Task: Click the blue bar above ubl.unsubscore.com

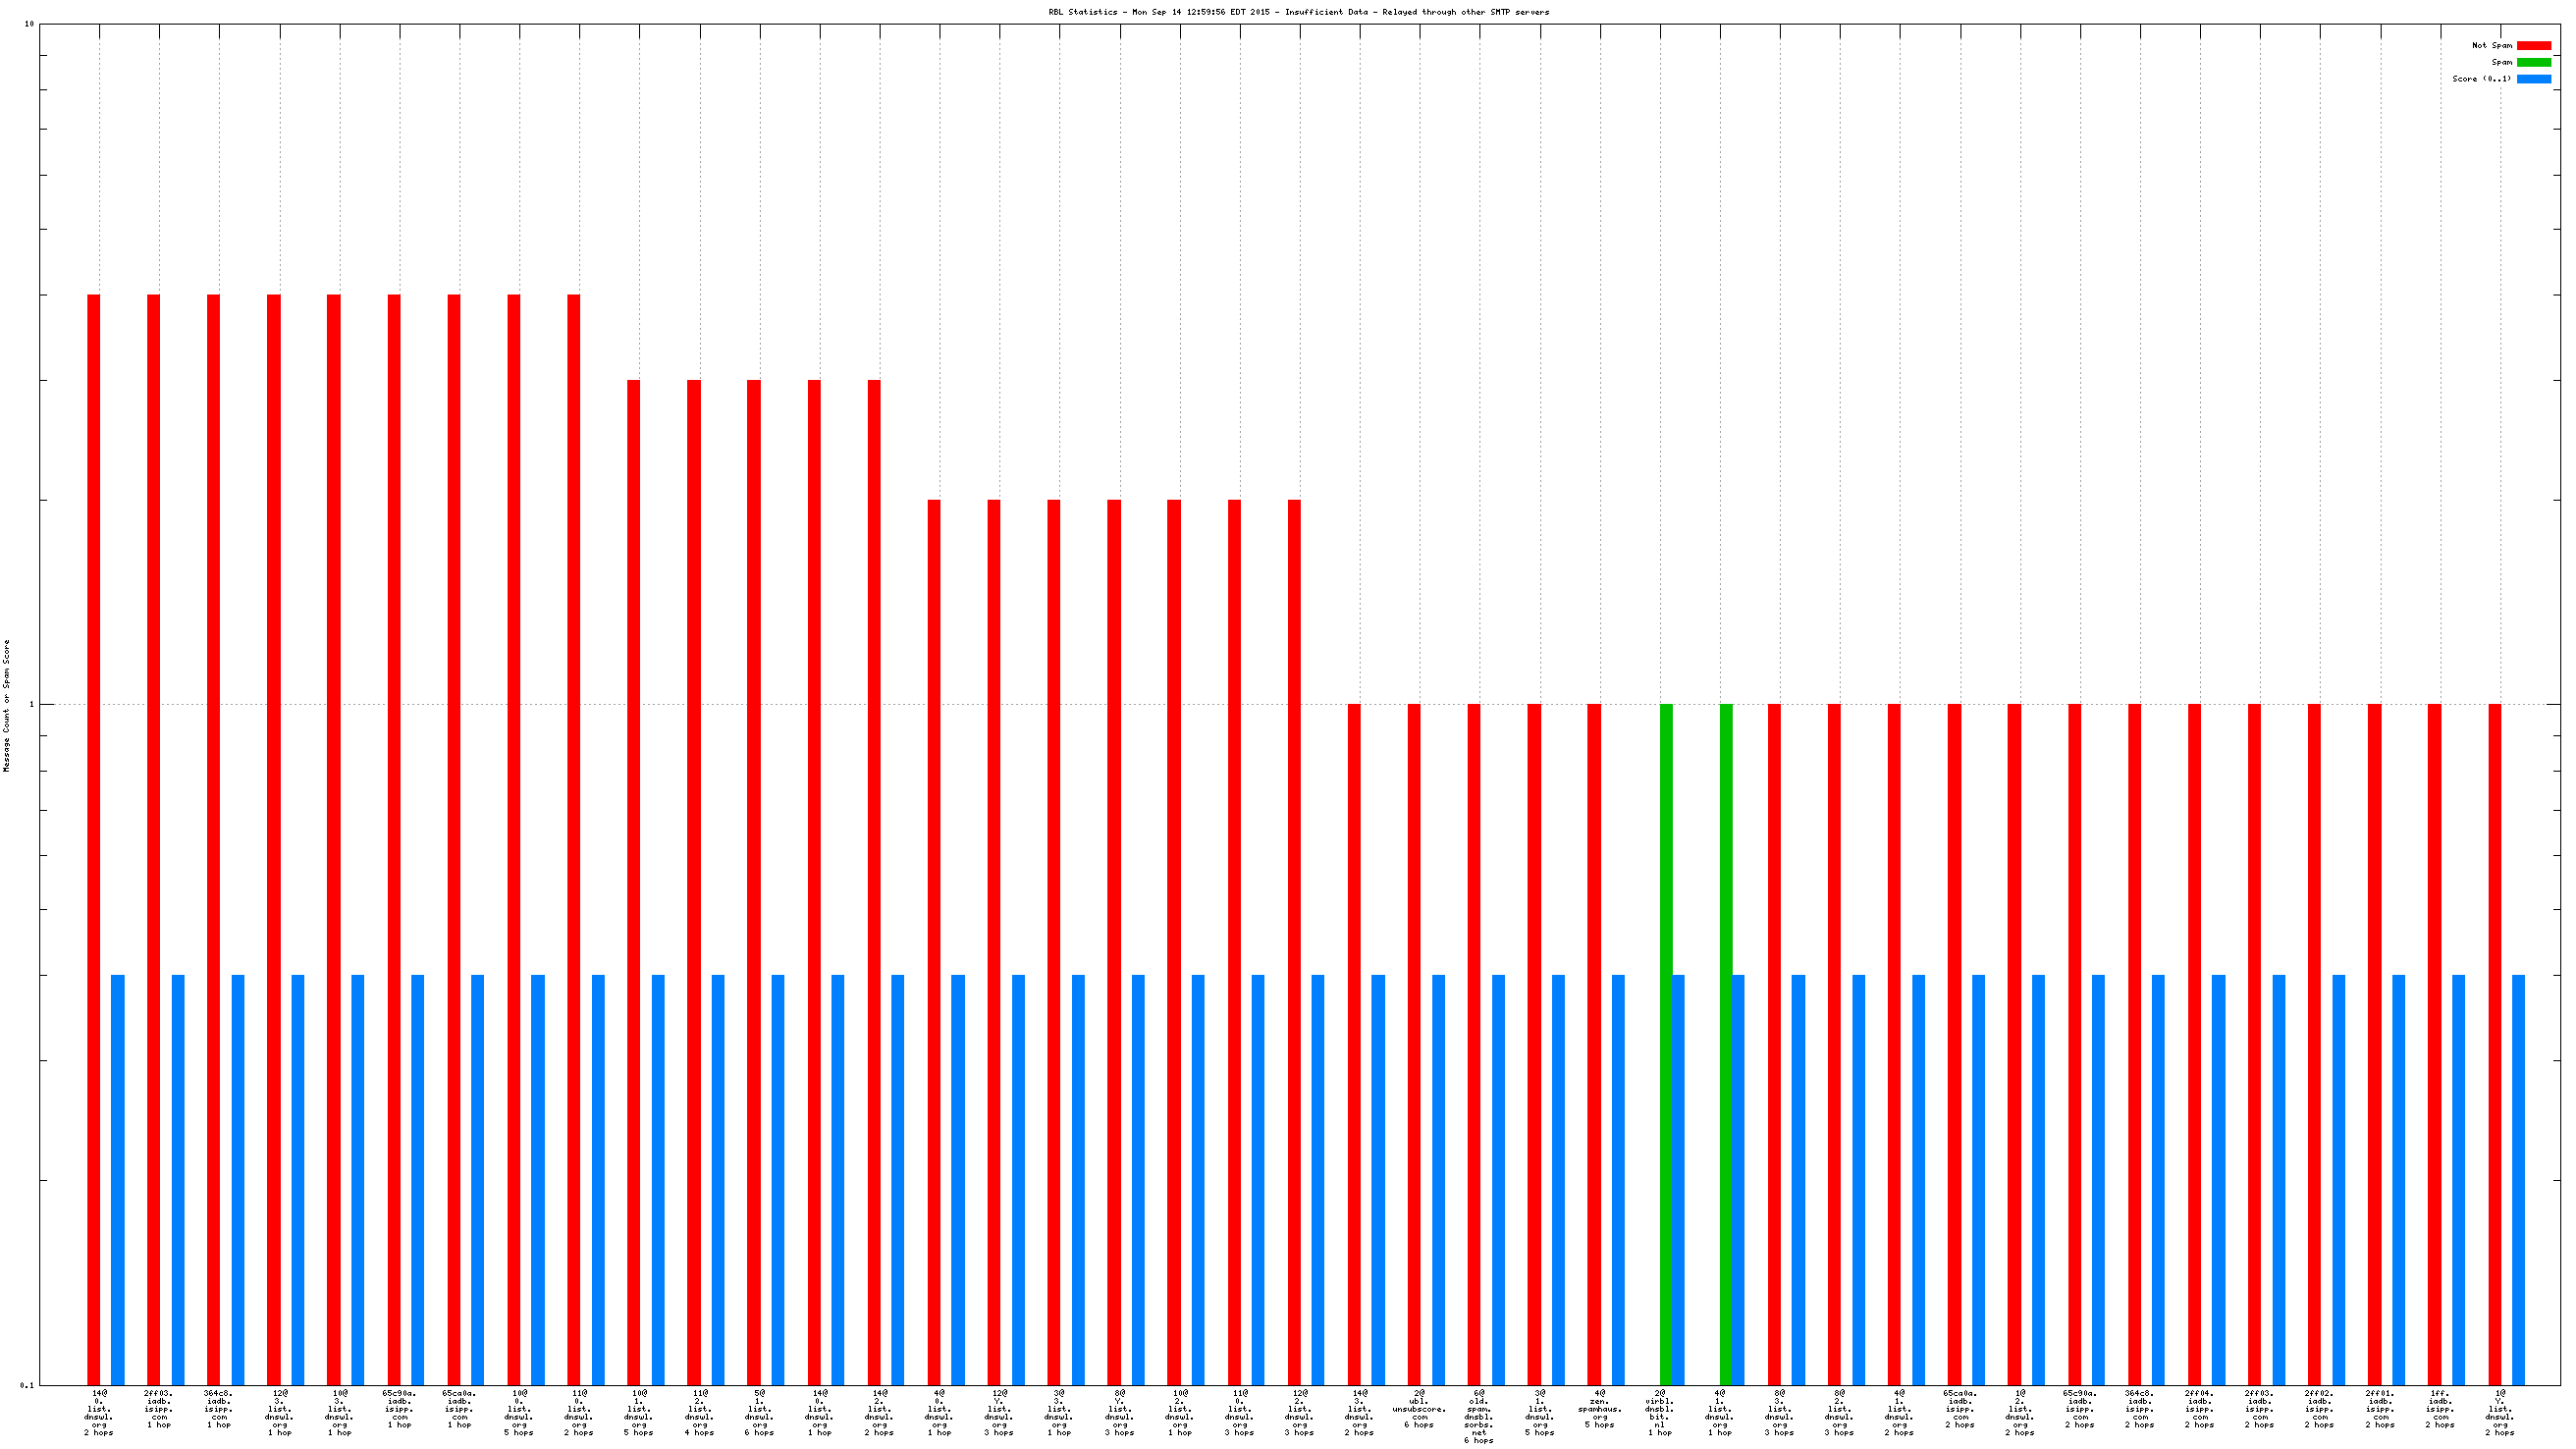Action: coord(1438,1180)
